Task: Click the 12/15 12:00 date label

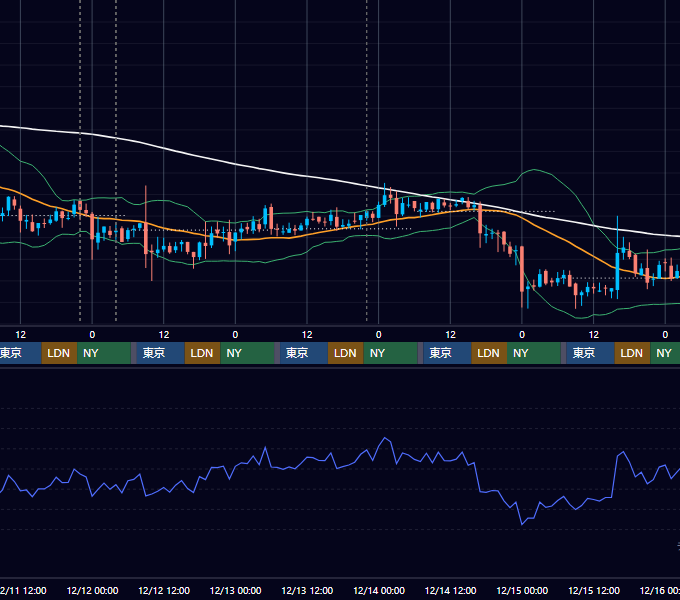Action: [594, 590]
